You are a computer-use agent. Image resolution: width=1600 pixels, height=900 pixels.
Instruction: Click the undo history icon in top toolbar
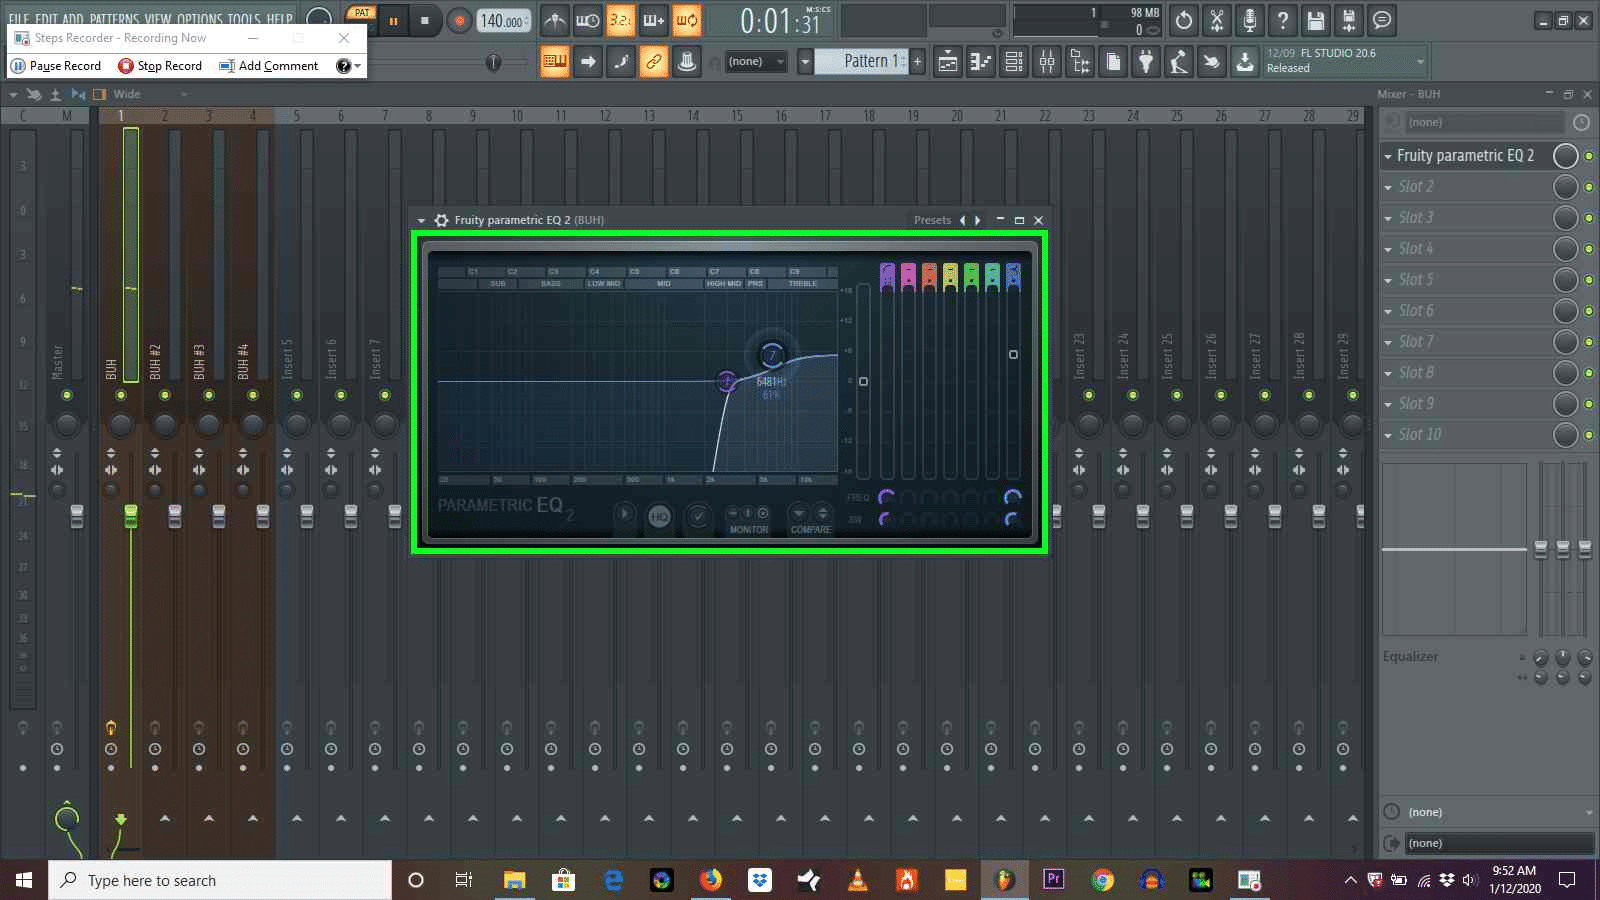1184,20
